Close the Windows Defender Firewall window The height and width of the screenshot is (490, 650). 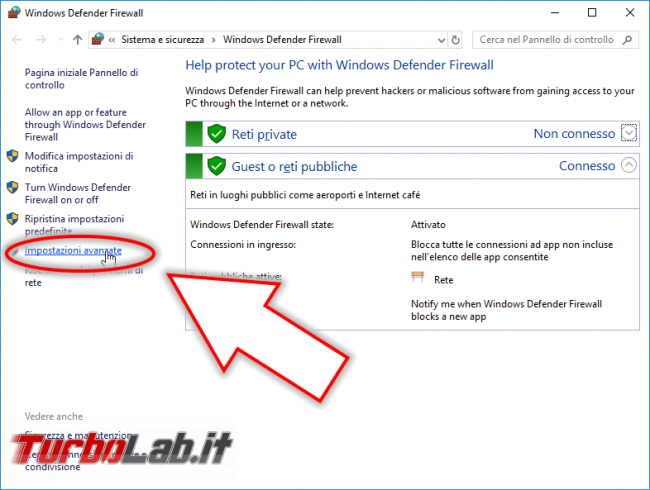(x=630, y=12)
